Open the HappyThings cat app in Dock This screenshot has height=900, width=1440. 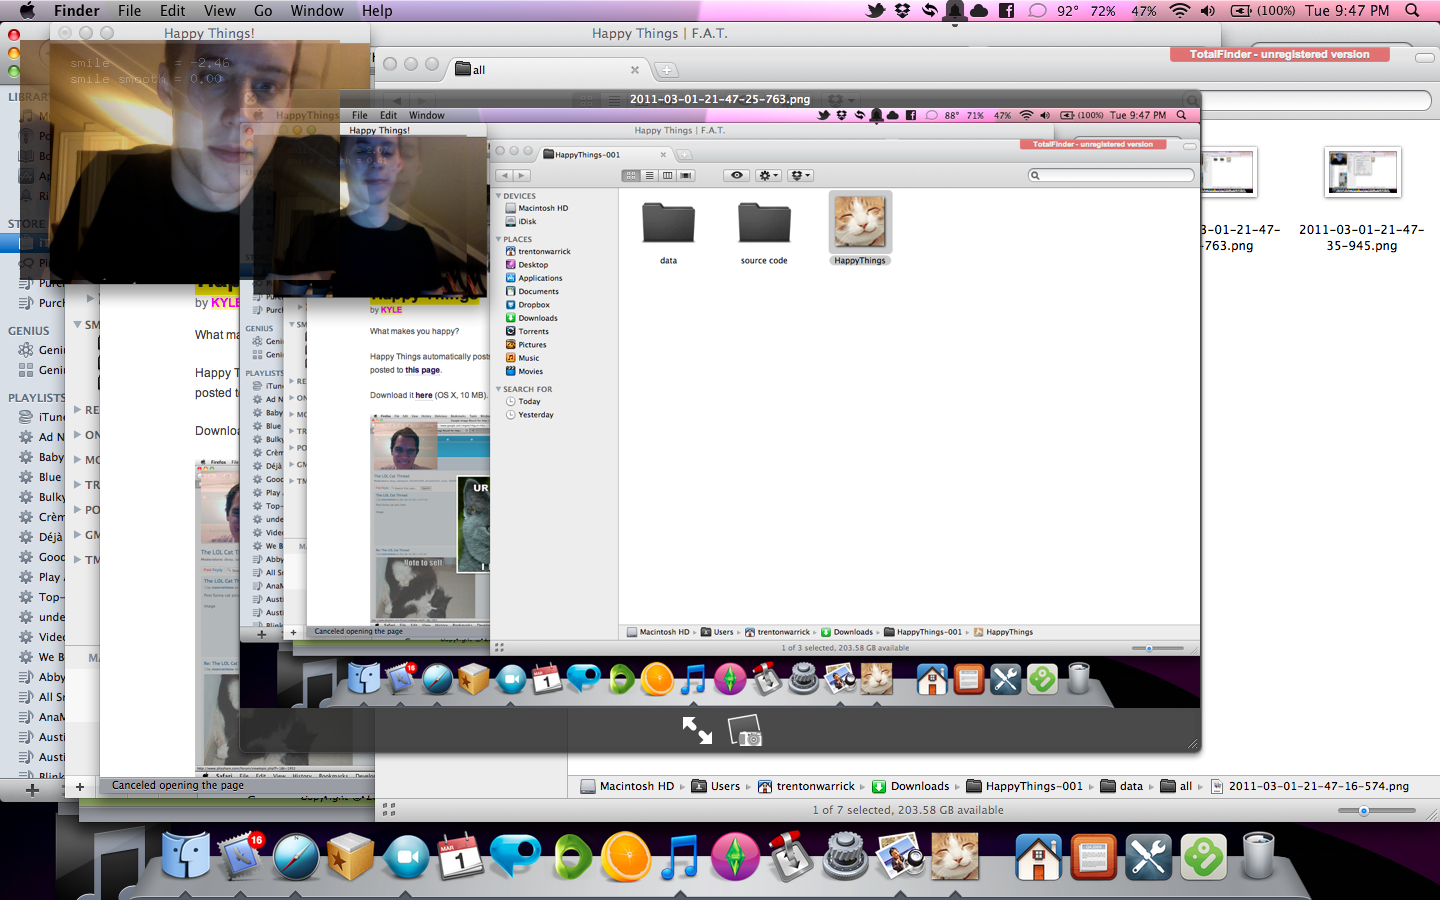[954, 857]
